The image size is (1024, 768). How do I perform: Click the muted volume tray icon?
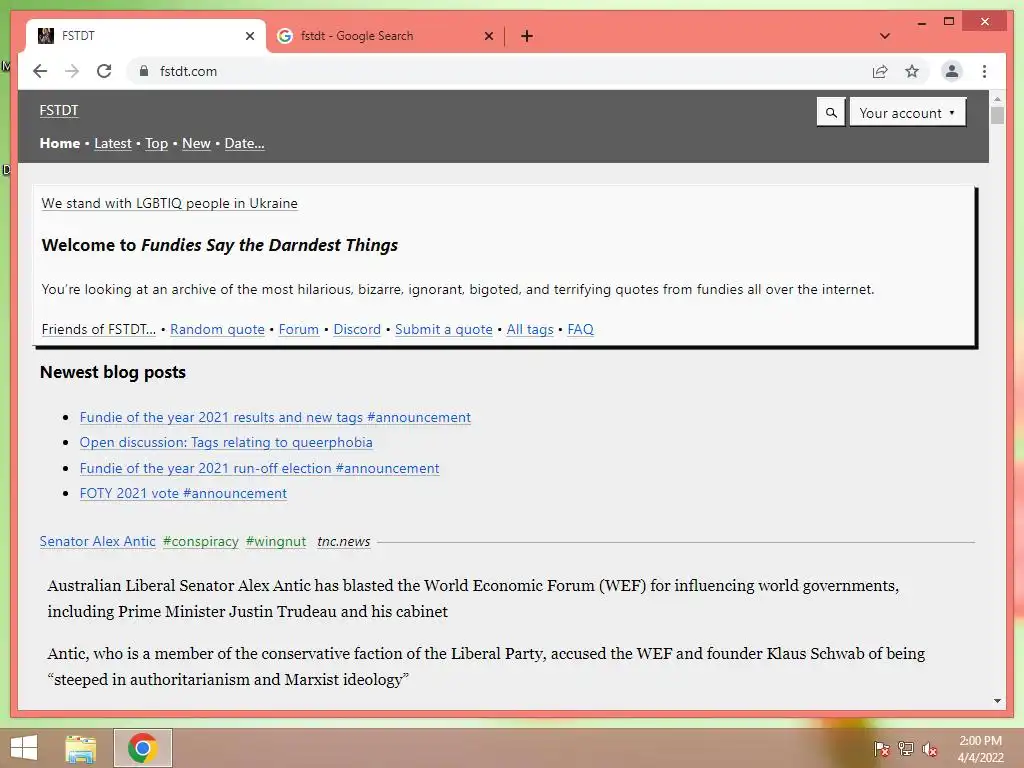930,748
